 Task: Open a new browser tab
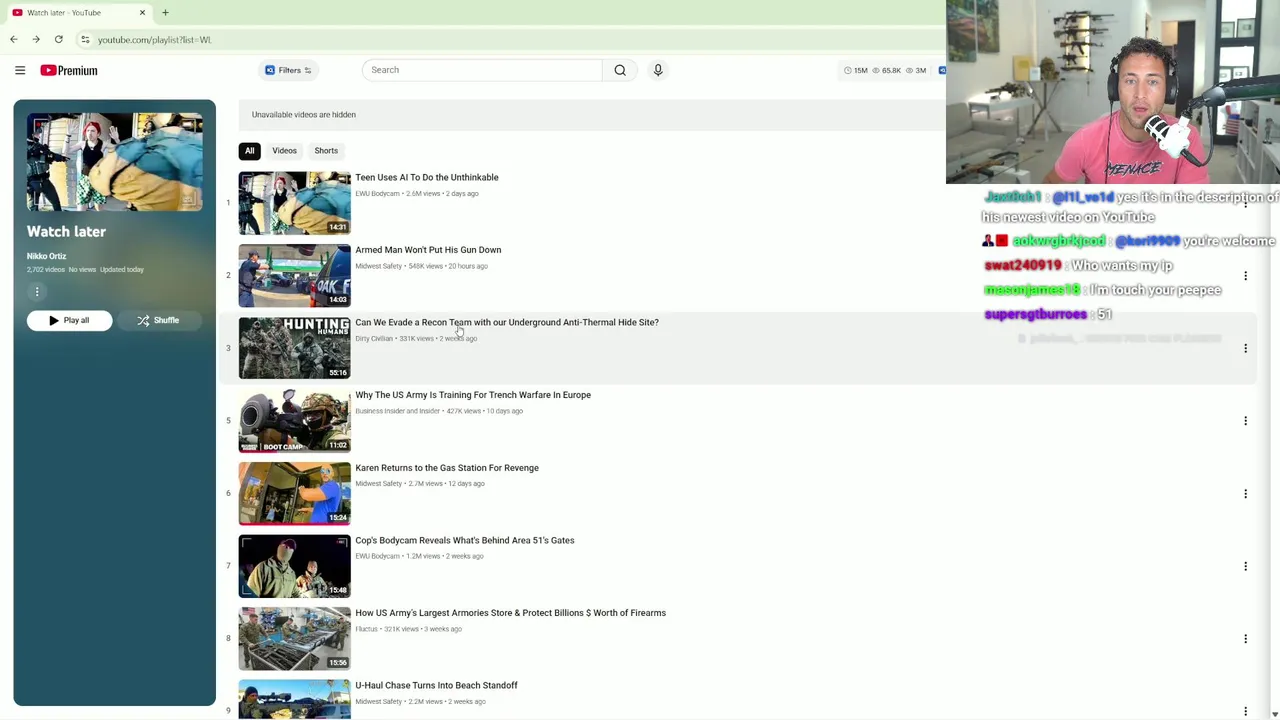tap(165, 12)
